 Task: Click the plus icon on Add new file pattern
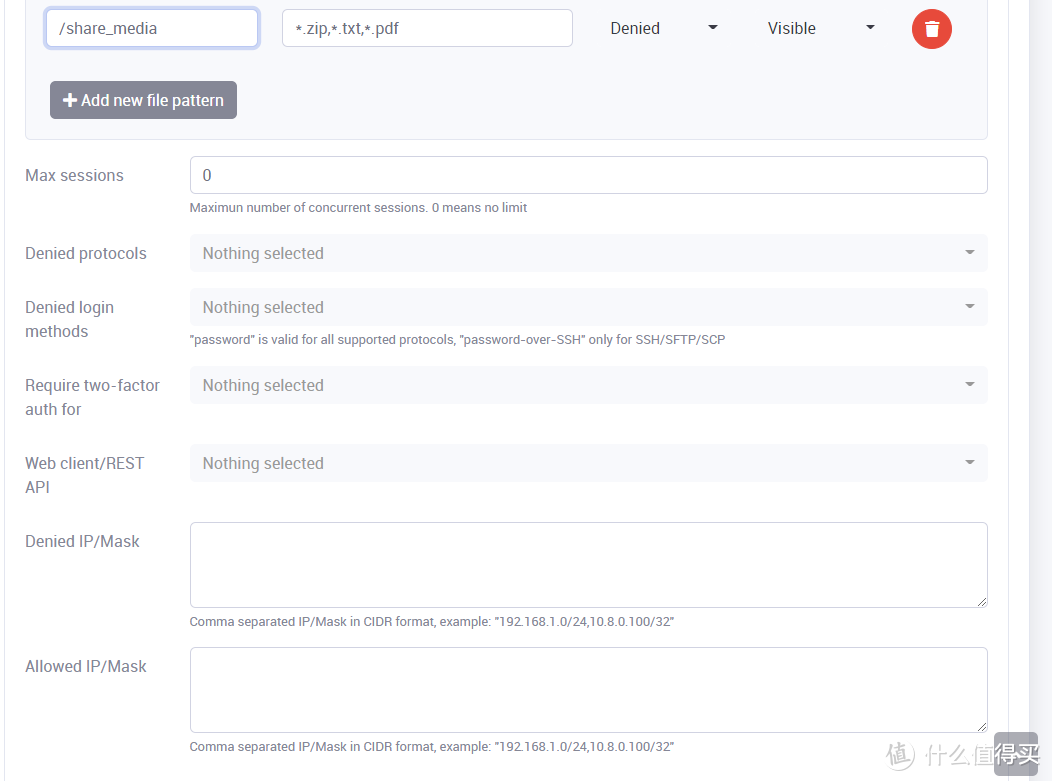(70, 100)
